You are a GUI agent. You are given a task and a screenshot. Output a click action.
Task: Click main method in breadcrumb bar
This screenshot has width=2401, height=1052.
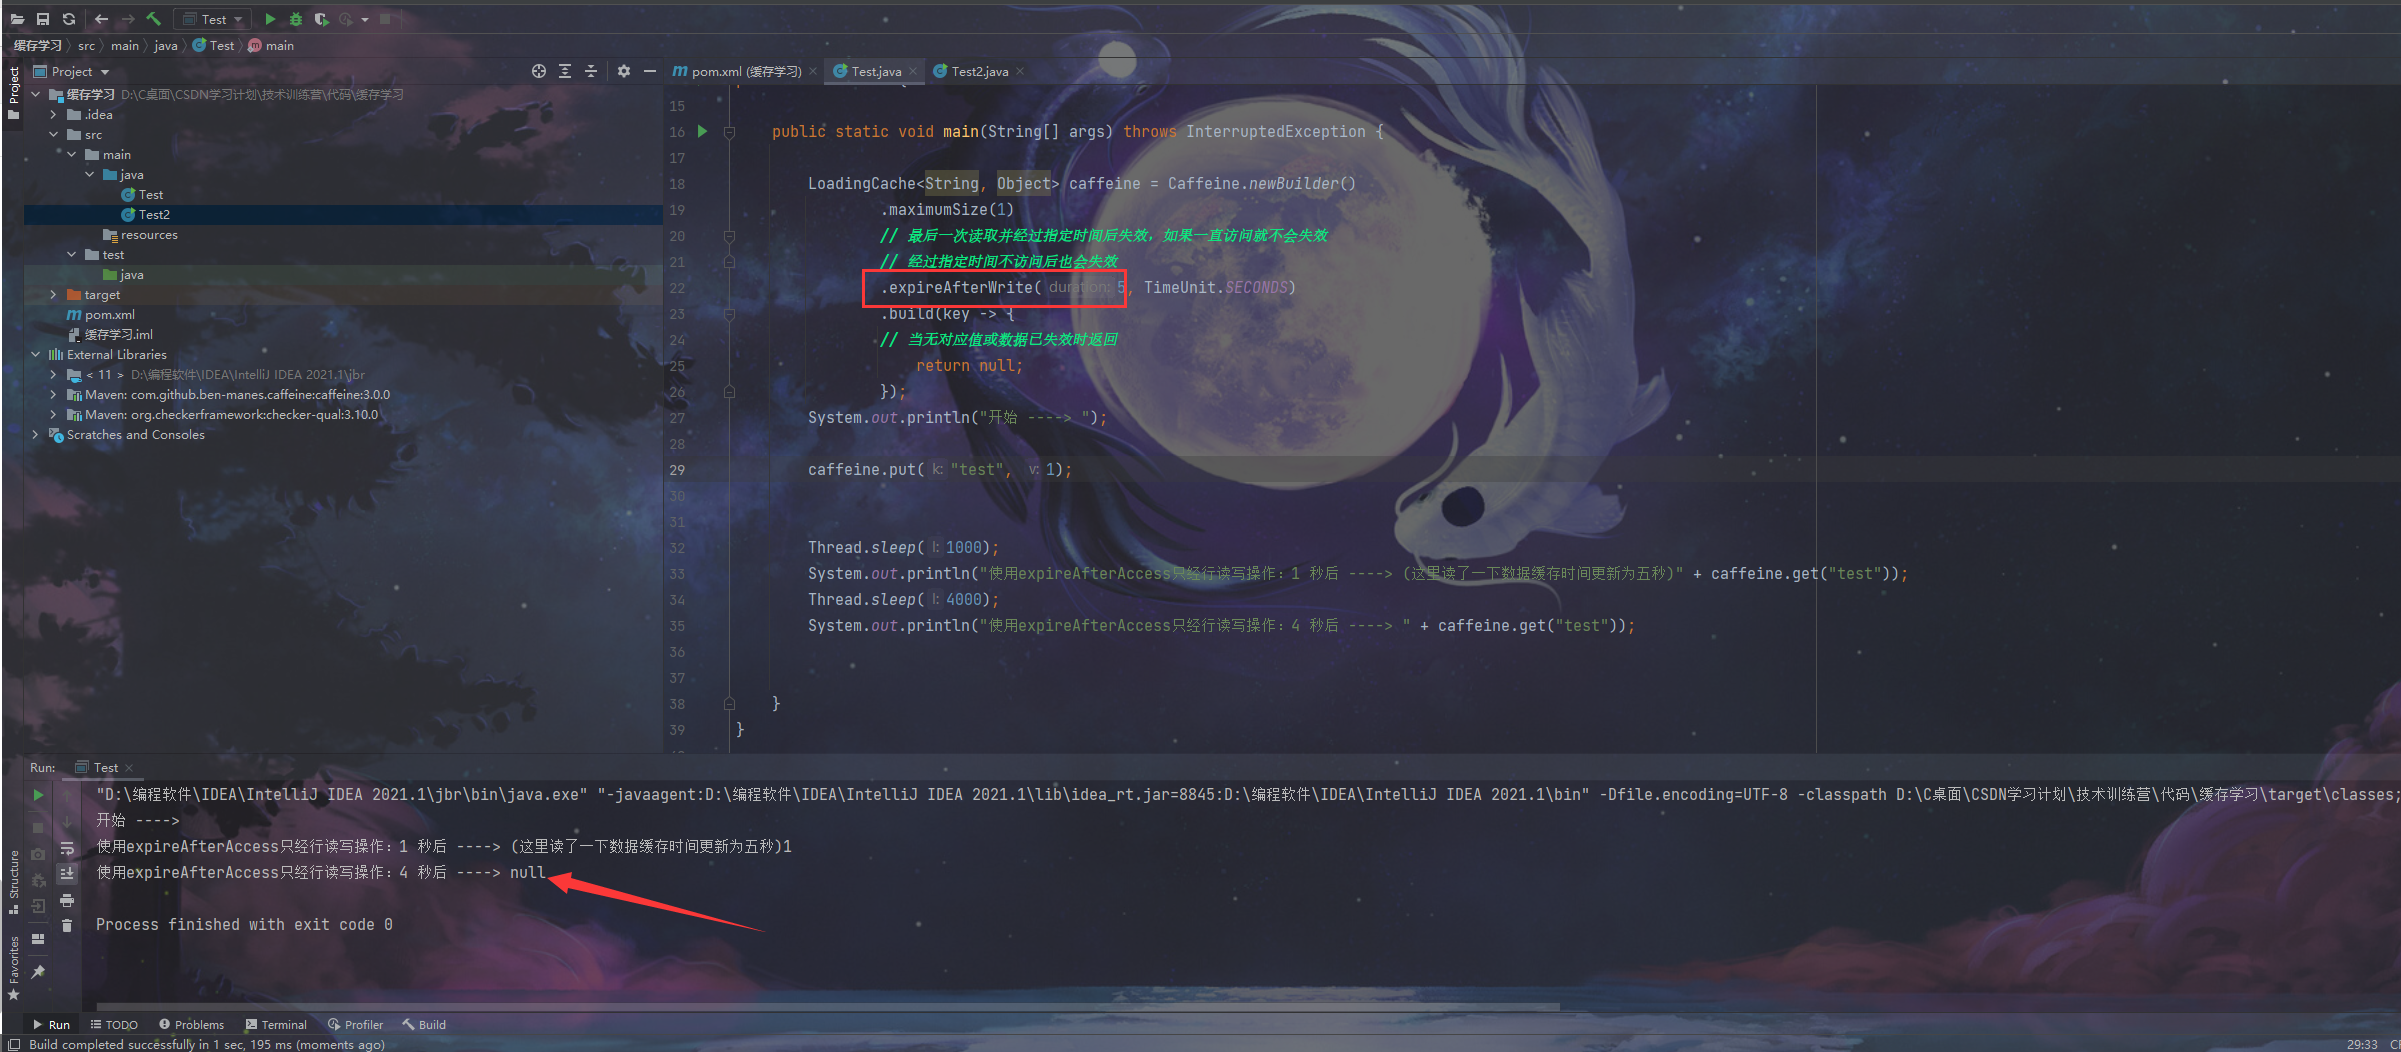[271, 45]
